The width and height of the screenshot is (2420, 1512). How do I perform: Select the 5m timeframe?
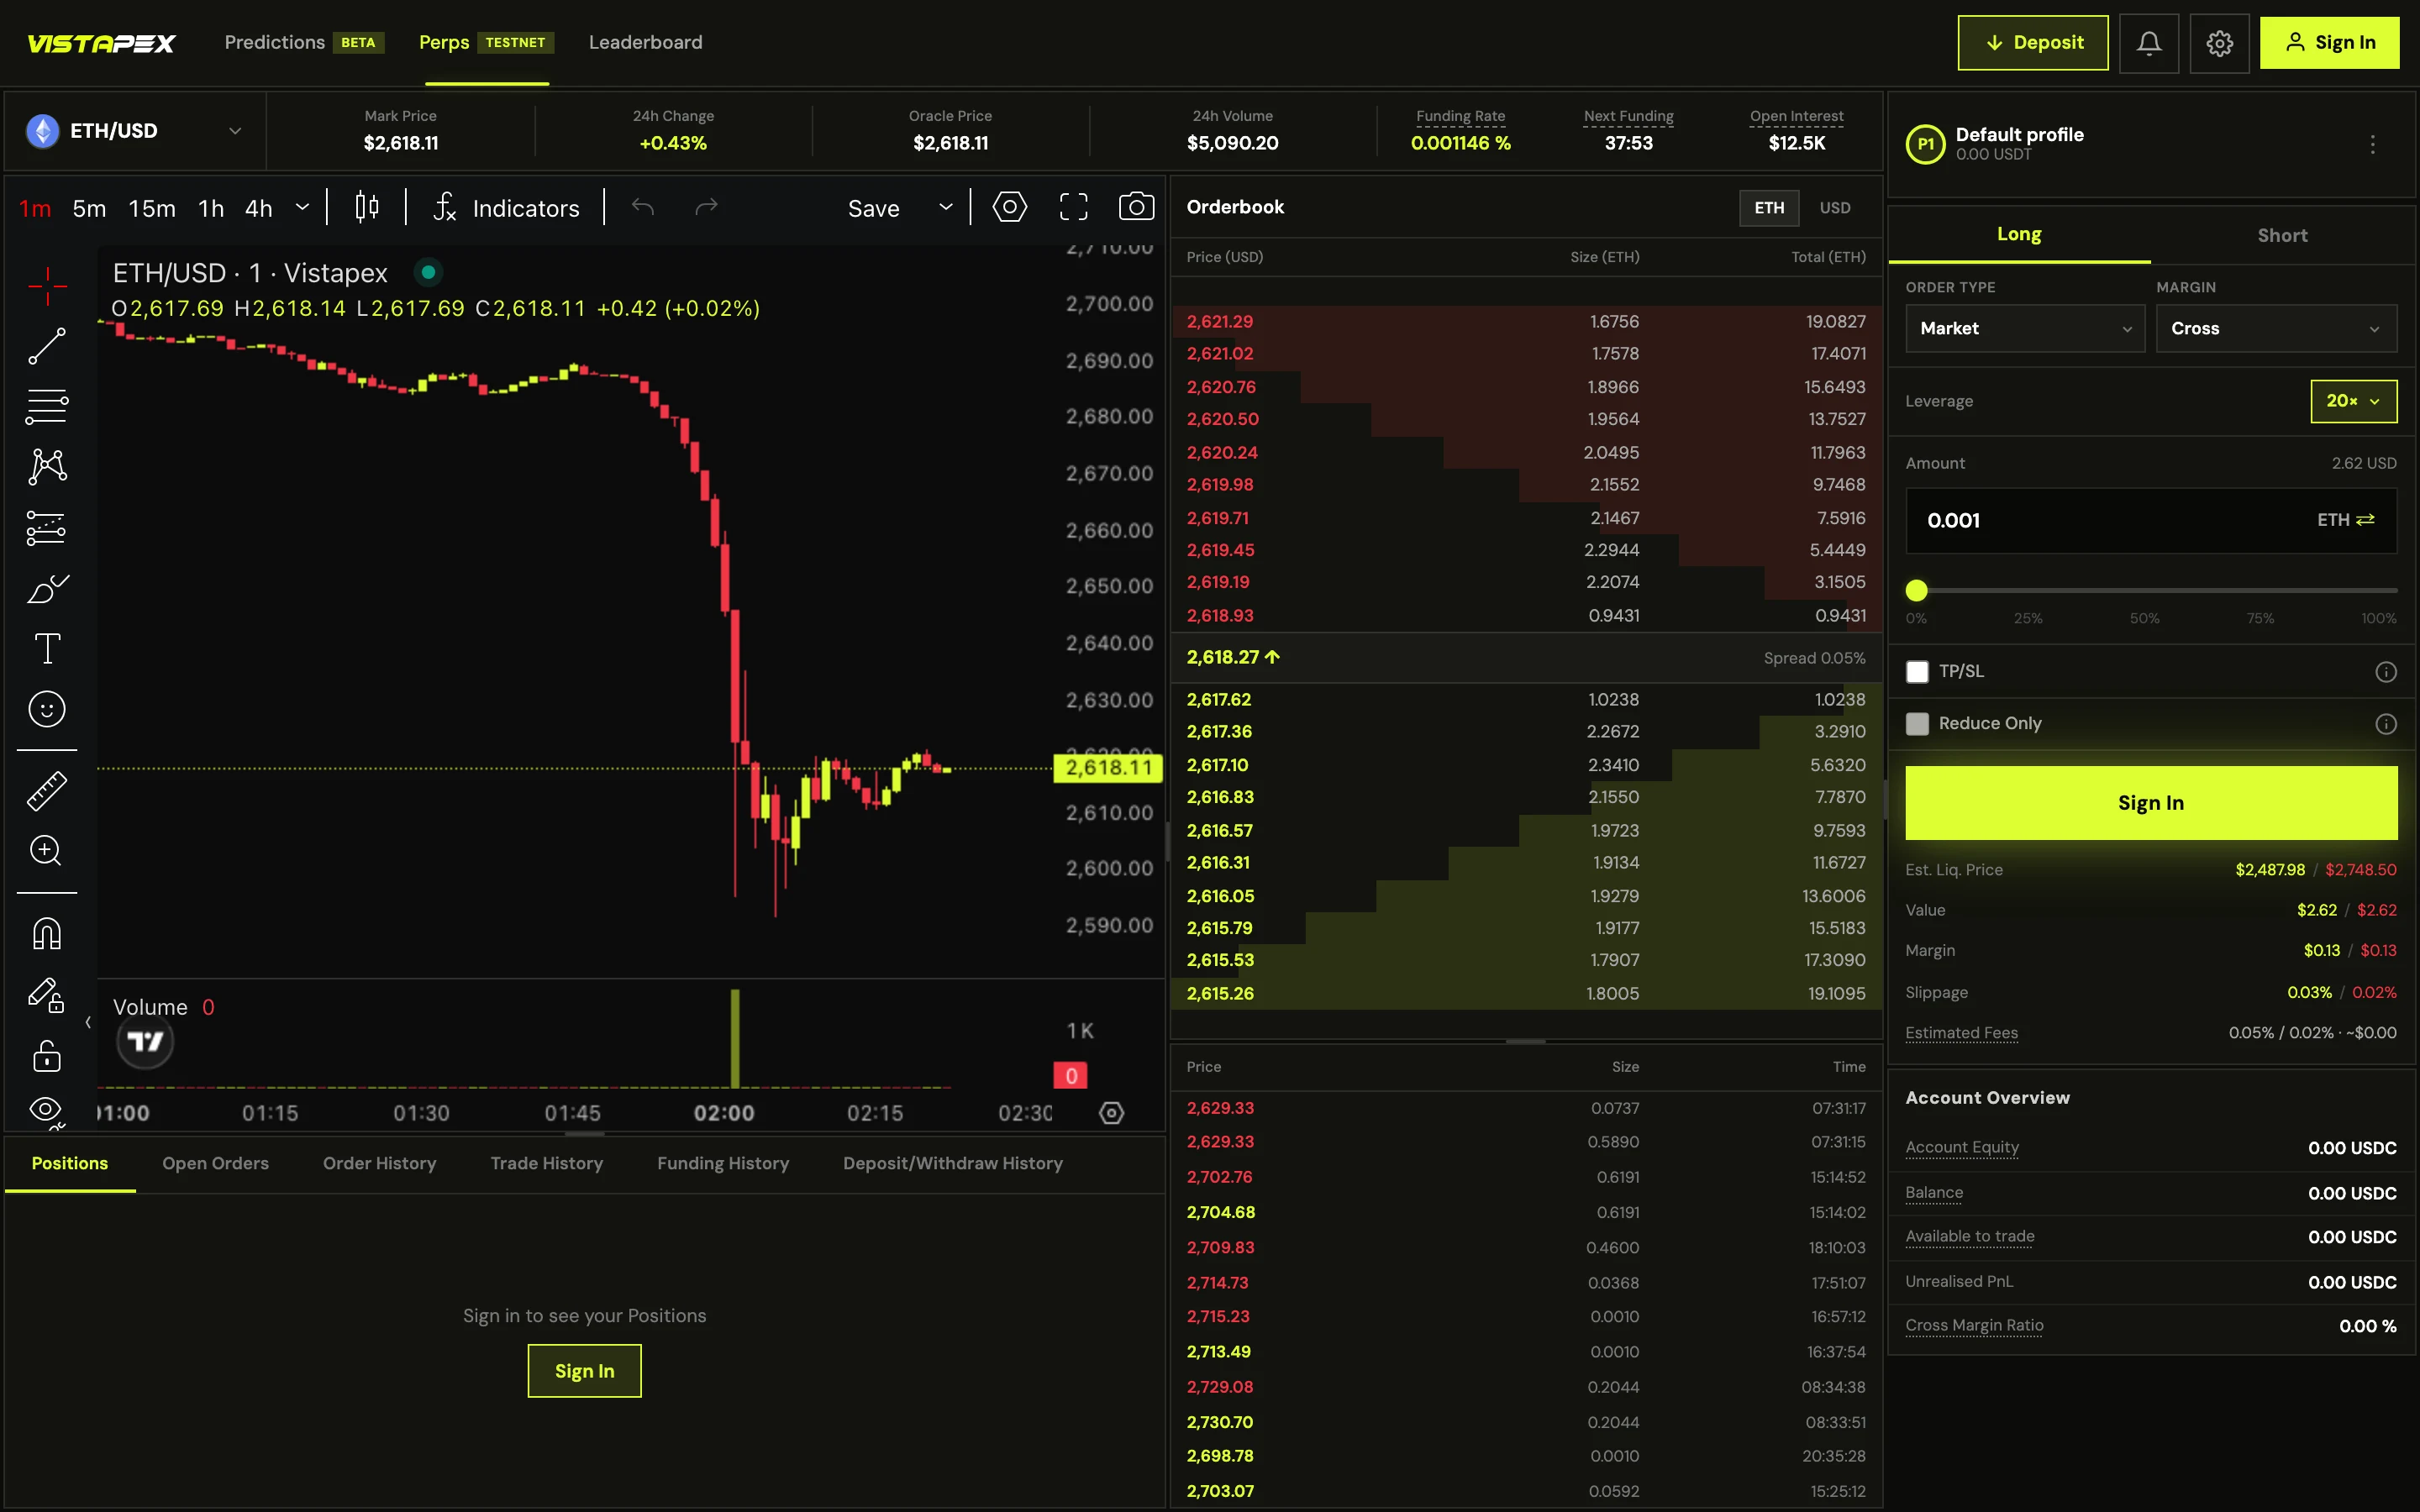coord(89,208)
